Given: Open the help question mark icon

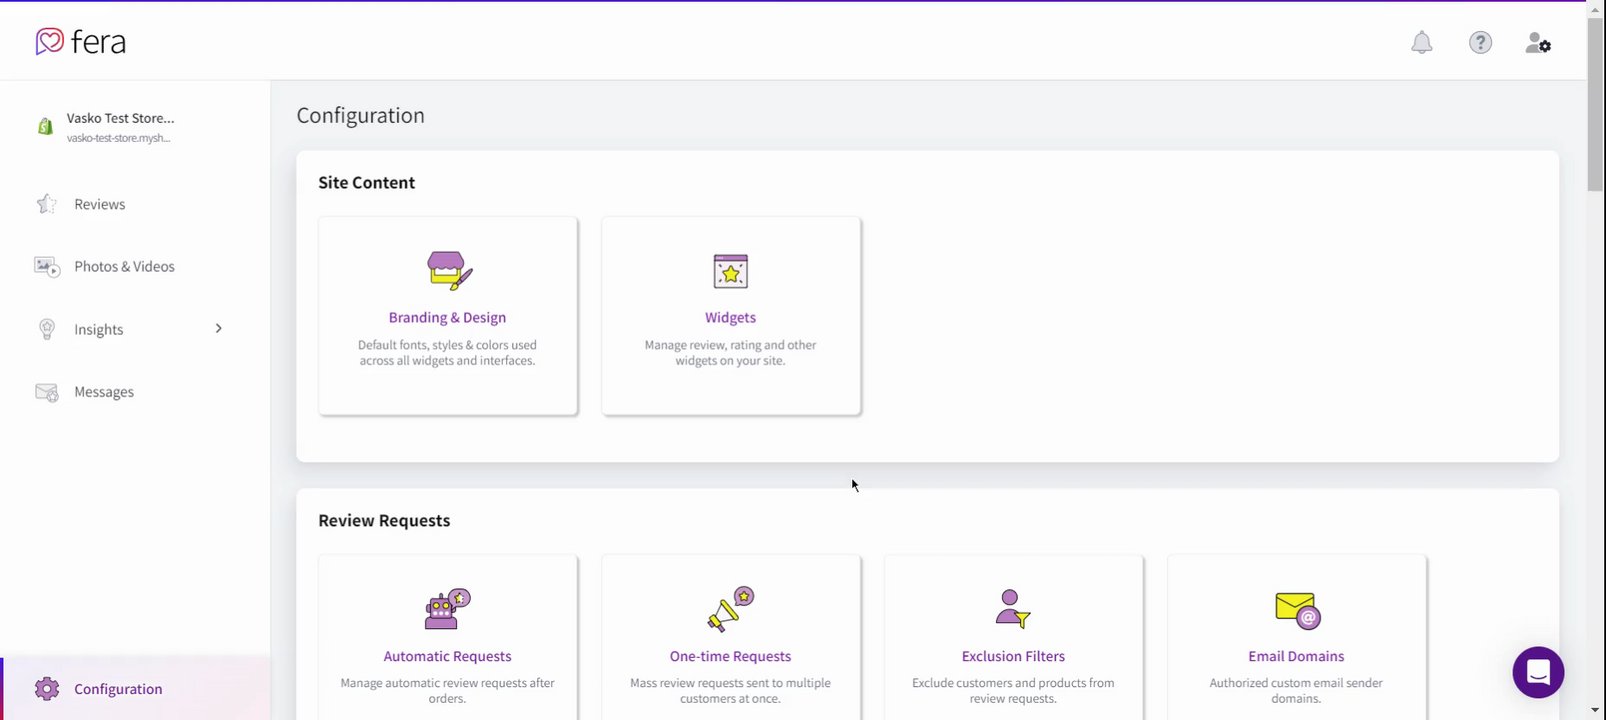Looking at the screenshot, I should pyautogui.click(x=1480, y=42).
